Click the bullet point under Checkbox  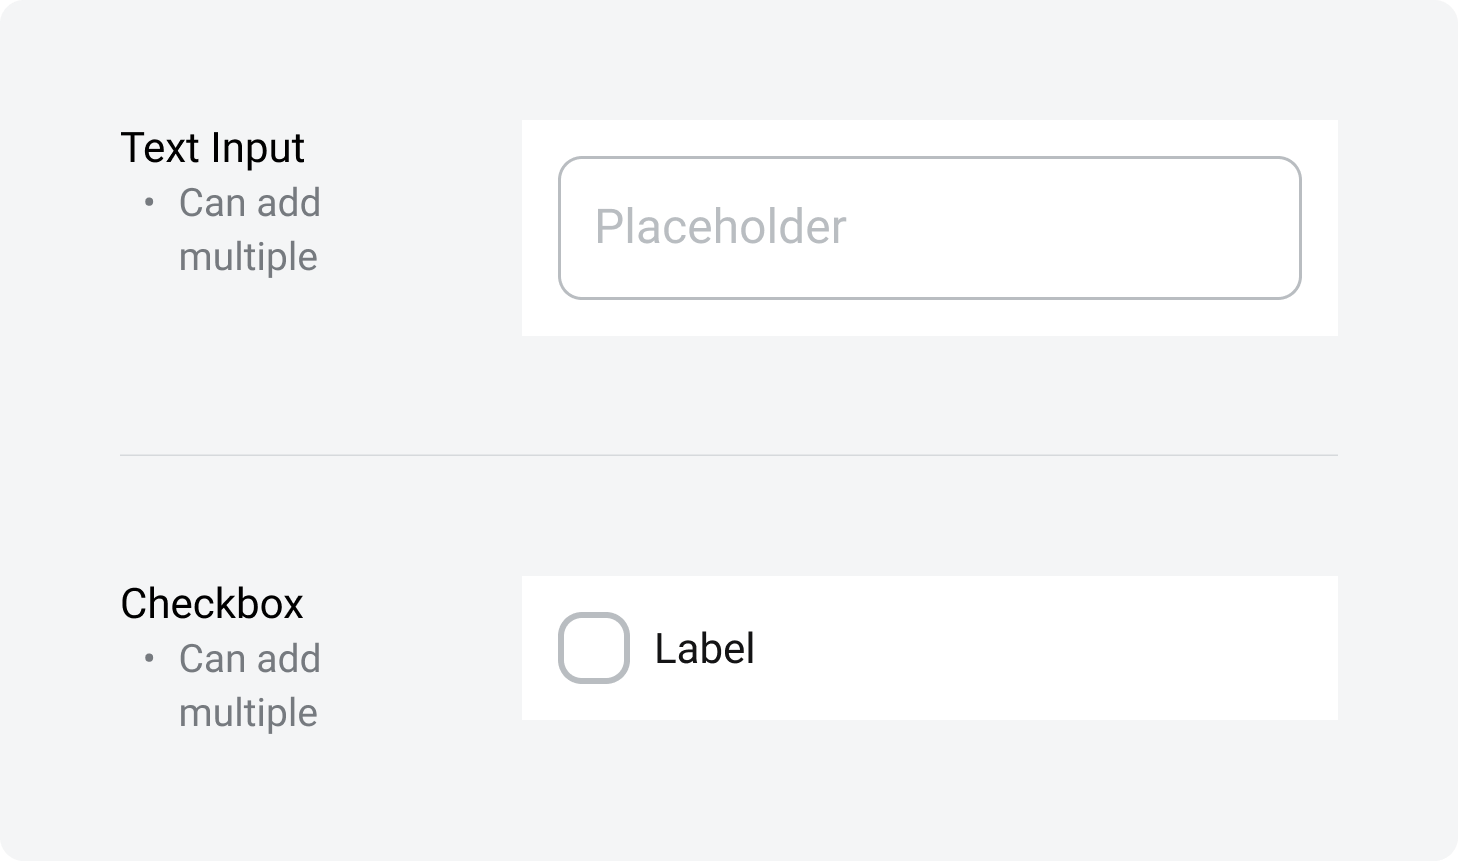click(150, 658)
